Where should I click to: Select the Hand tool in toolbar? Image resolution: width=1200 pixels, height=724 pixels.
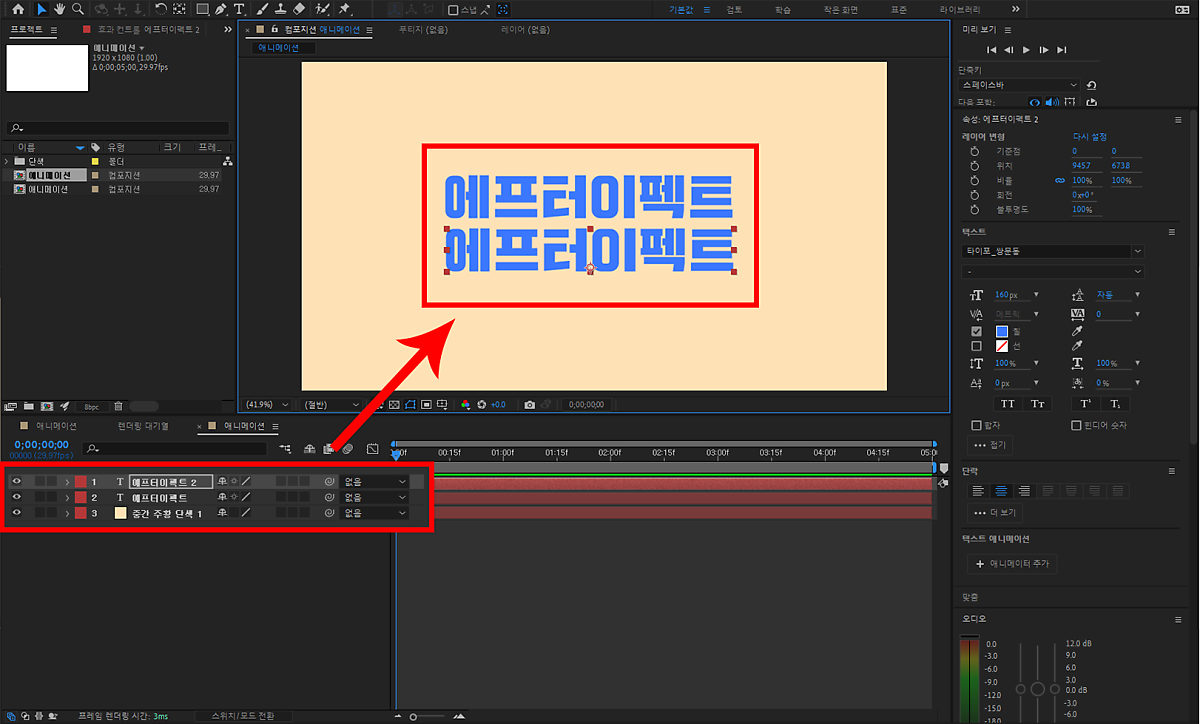click(x=59, y=9)
